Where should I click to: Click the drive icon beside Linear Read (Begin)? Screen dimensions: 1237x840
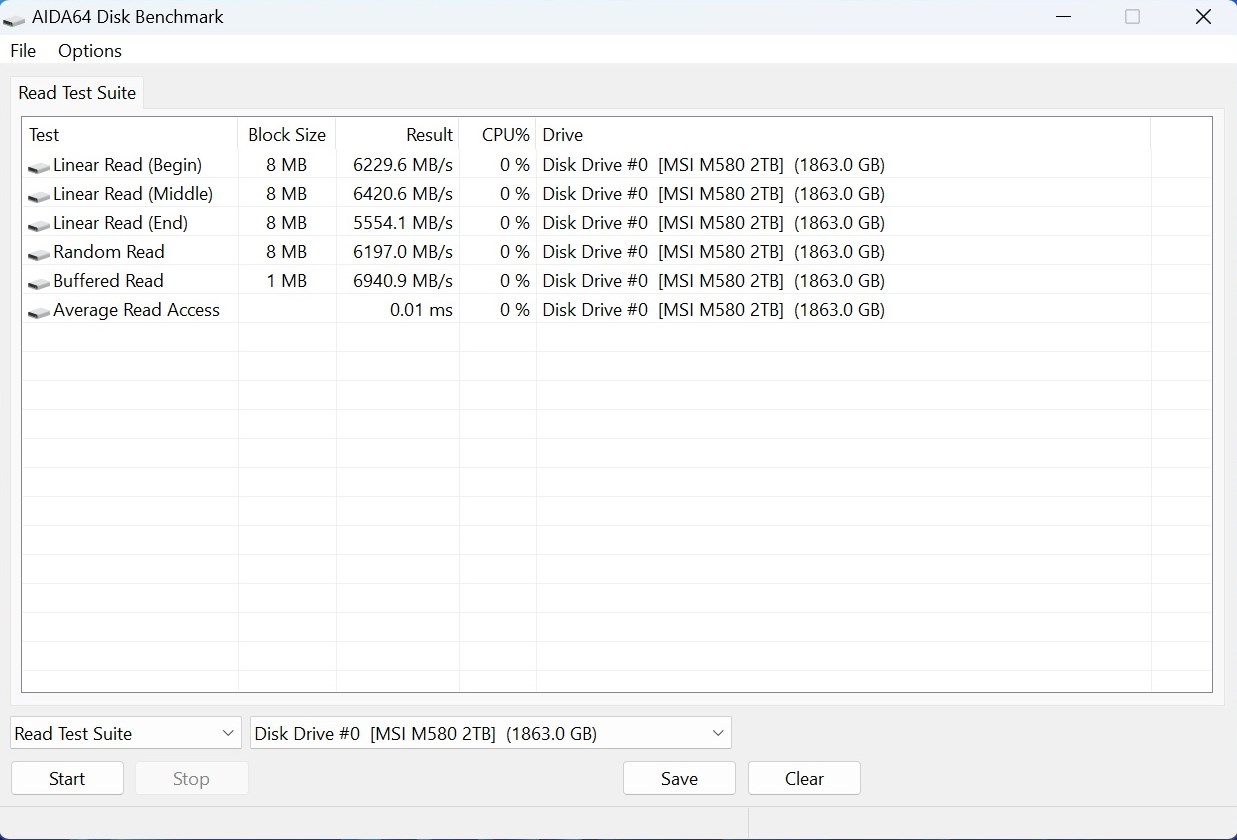tap(39, 167)
